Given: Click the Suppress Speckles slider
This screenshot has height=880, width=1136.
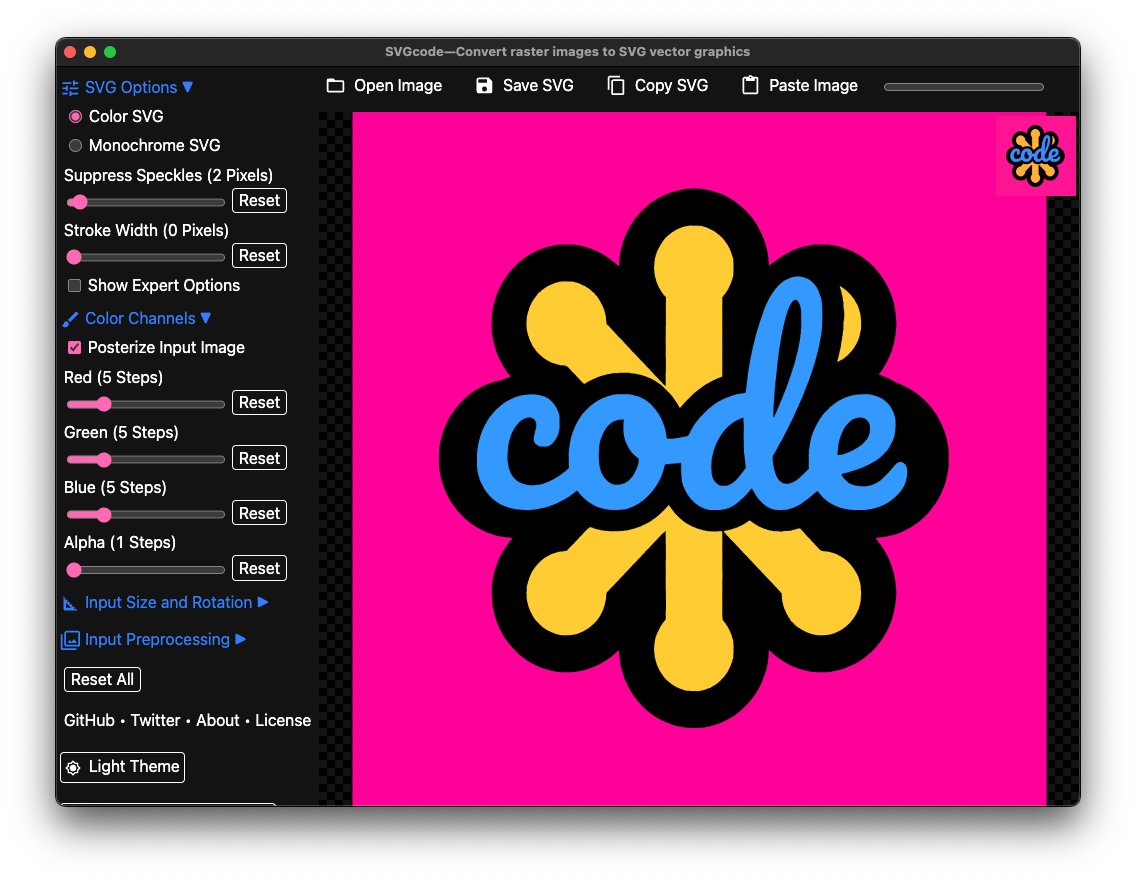Looking at the screenshot, I should [146, 202].
